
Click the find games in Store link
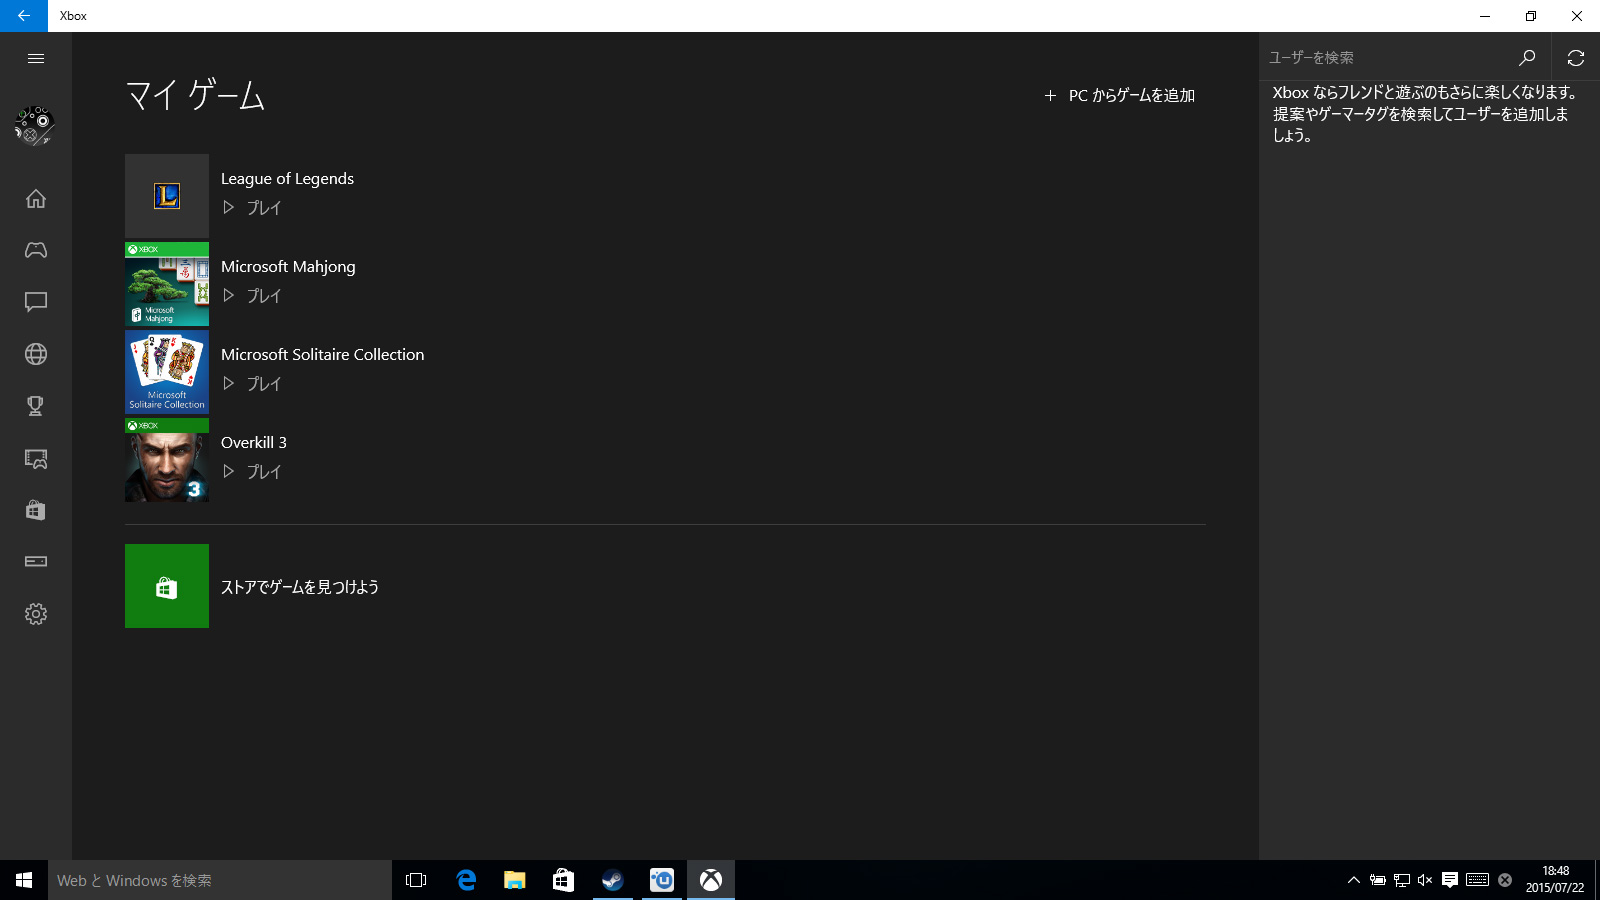tap(300, 587)
